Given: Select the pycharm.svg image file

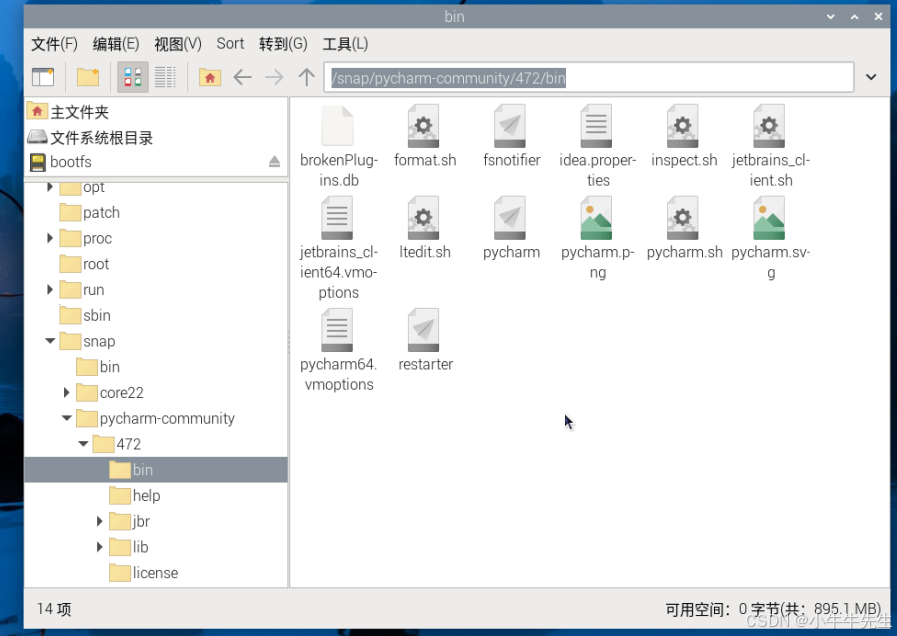Looking at the screenshot, I should point(771,238).
